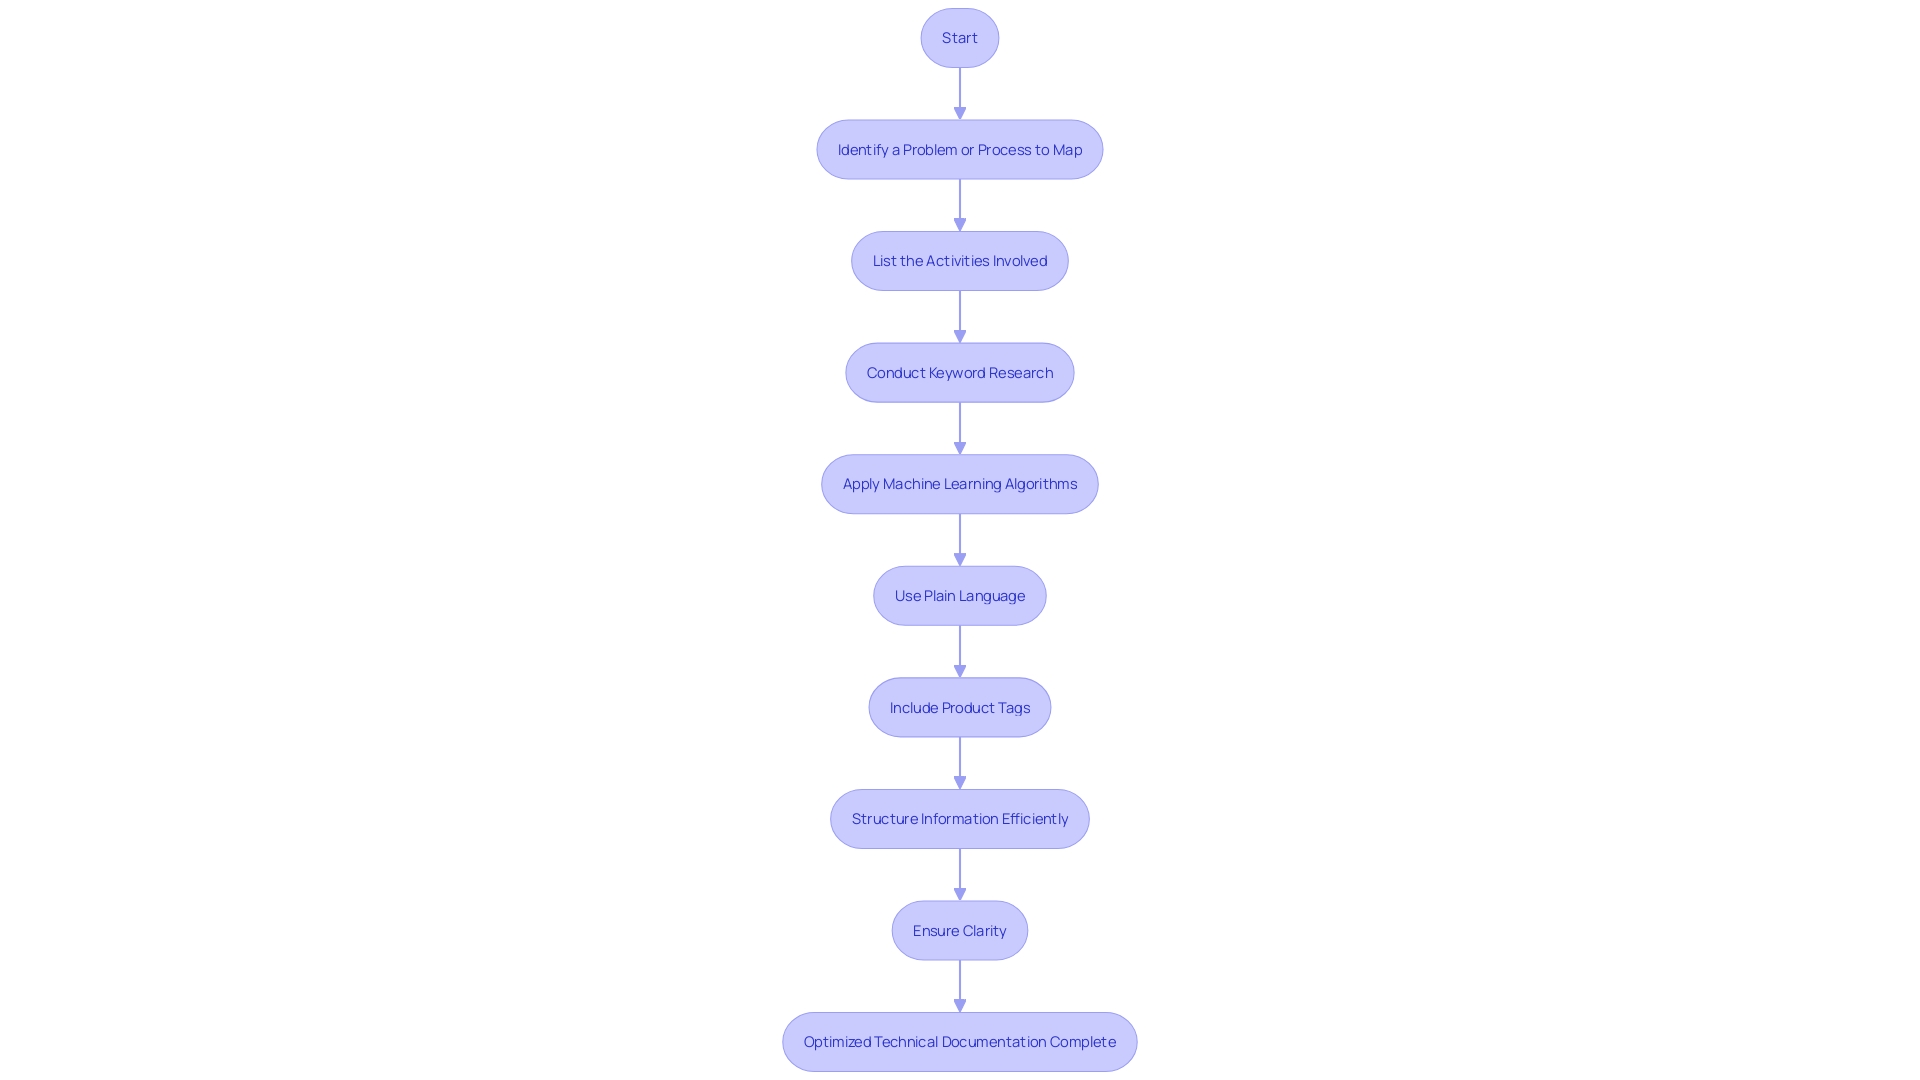The image size is (1920, 1080).
Task: Click the Include Product Tags node icon
Action: (960, 707)
